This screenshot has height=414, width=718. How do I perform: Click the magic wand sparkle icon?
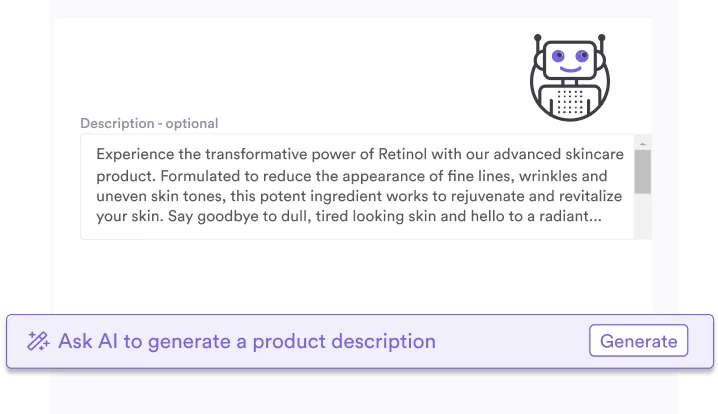pyautogui.click(x=39, y=341)
